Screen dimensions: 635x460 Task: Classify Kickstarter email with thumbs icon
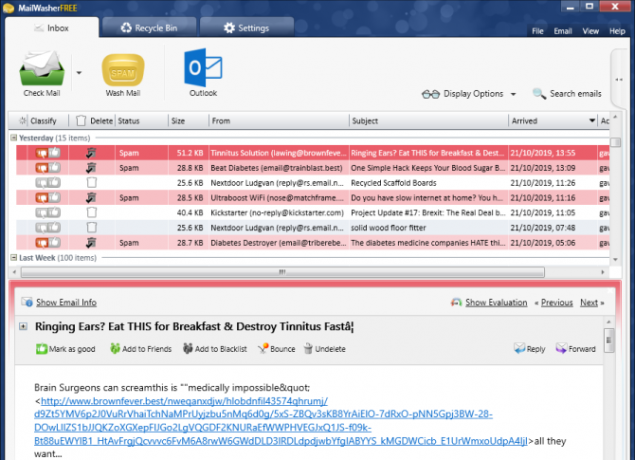tap(48, 213)
